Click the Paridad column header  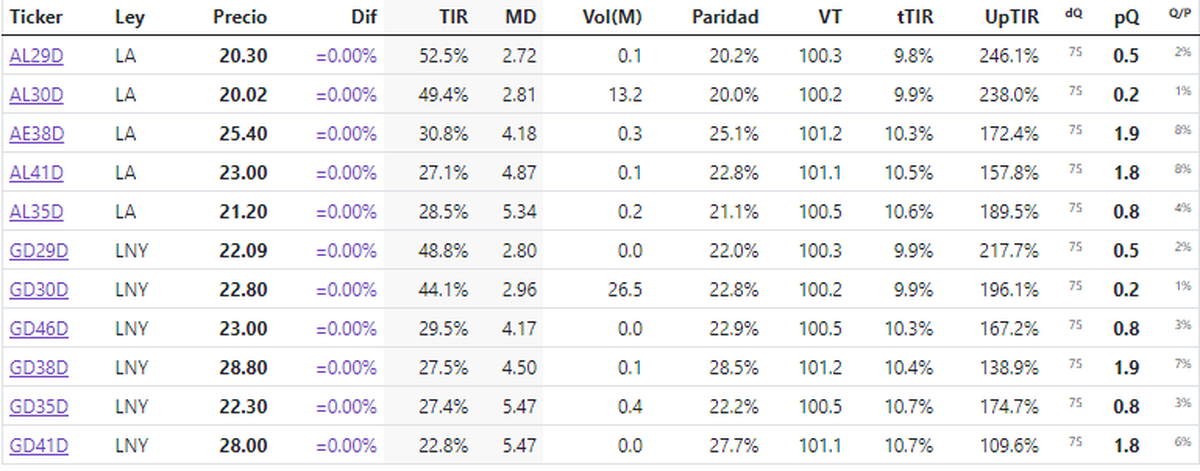pos(725,17)
